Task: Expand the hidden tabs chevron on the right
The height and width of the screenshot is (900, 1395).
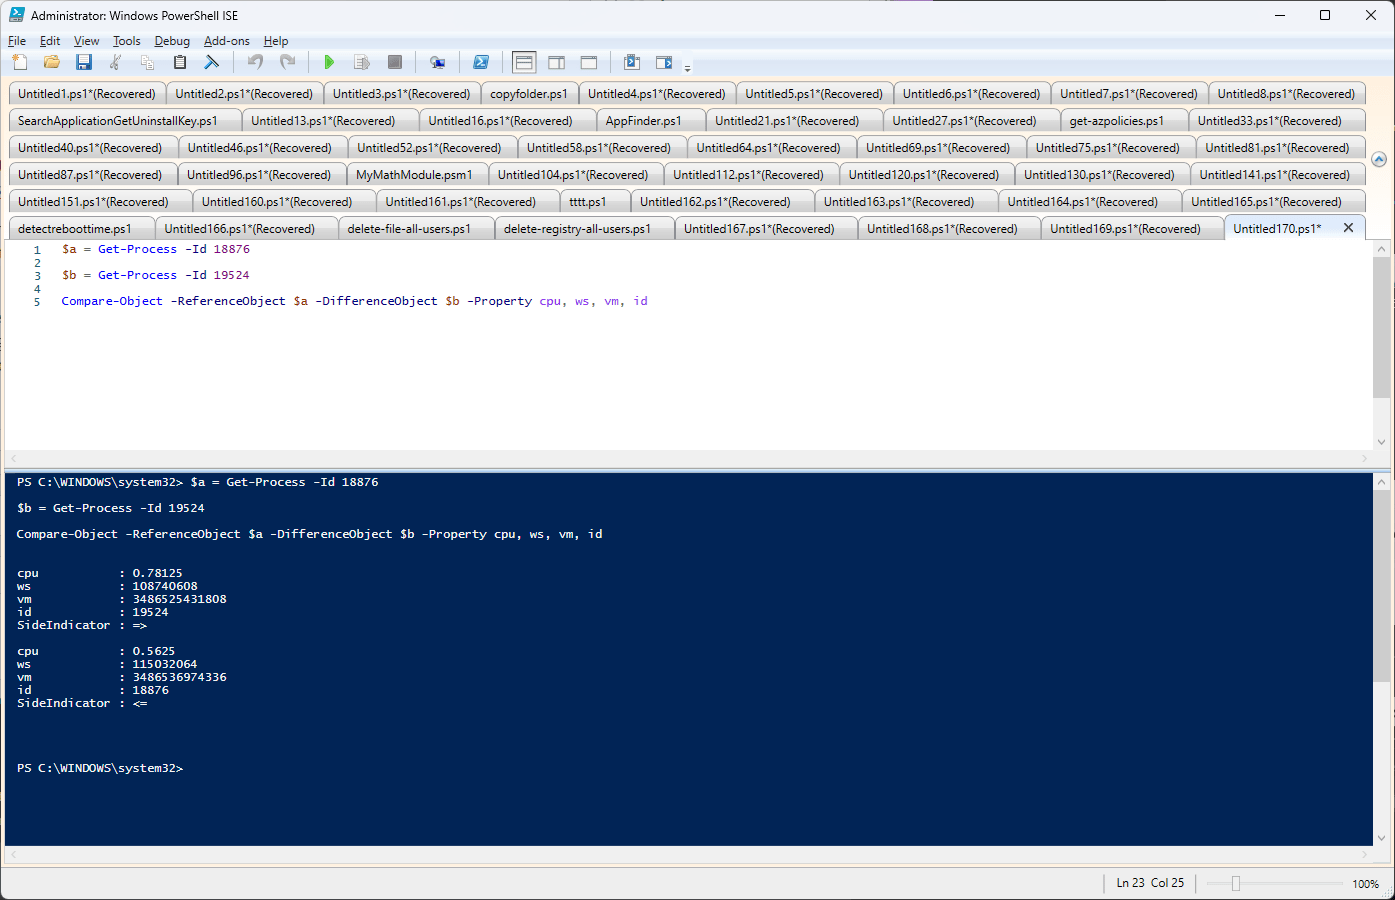Action: click(1379, 158)
